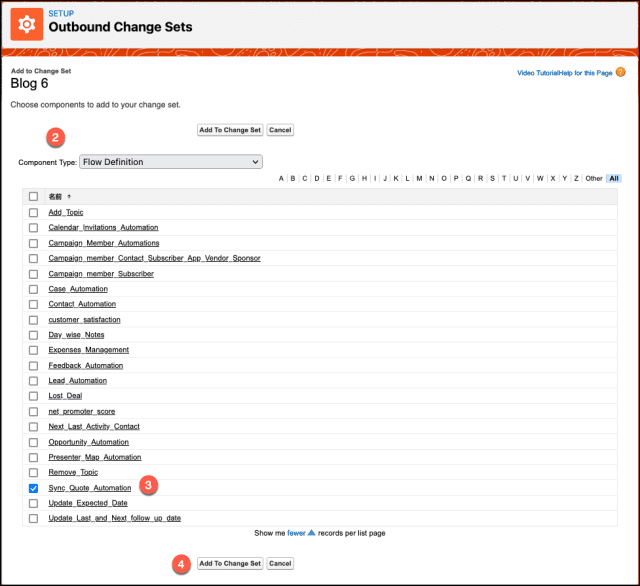640x586 pixels.
Task: Click the blue fewer records arrow icon
Action: (311, 533)
